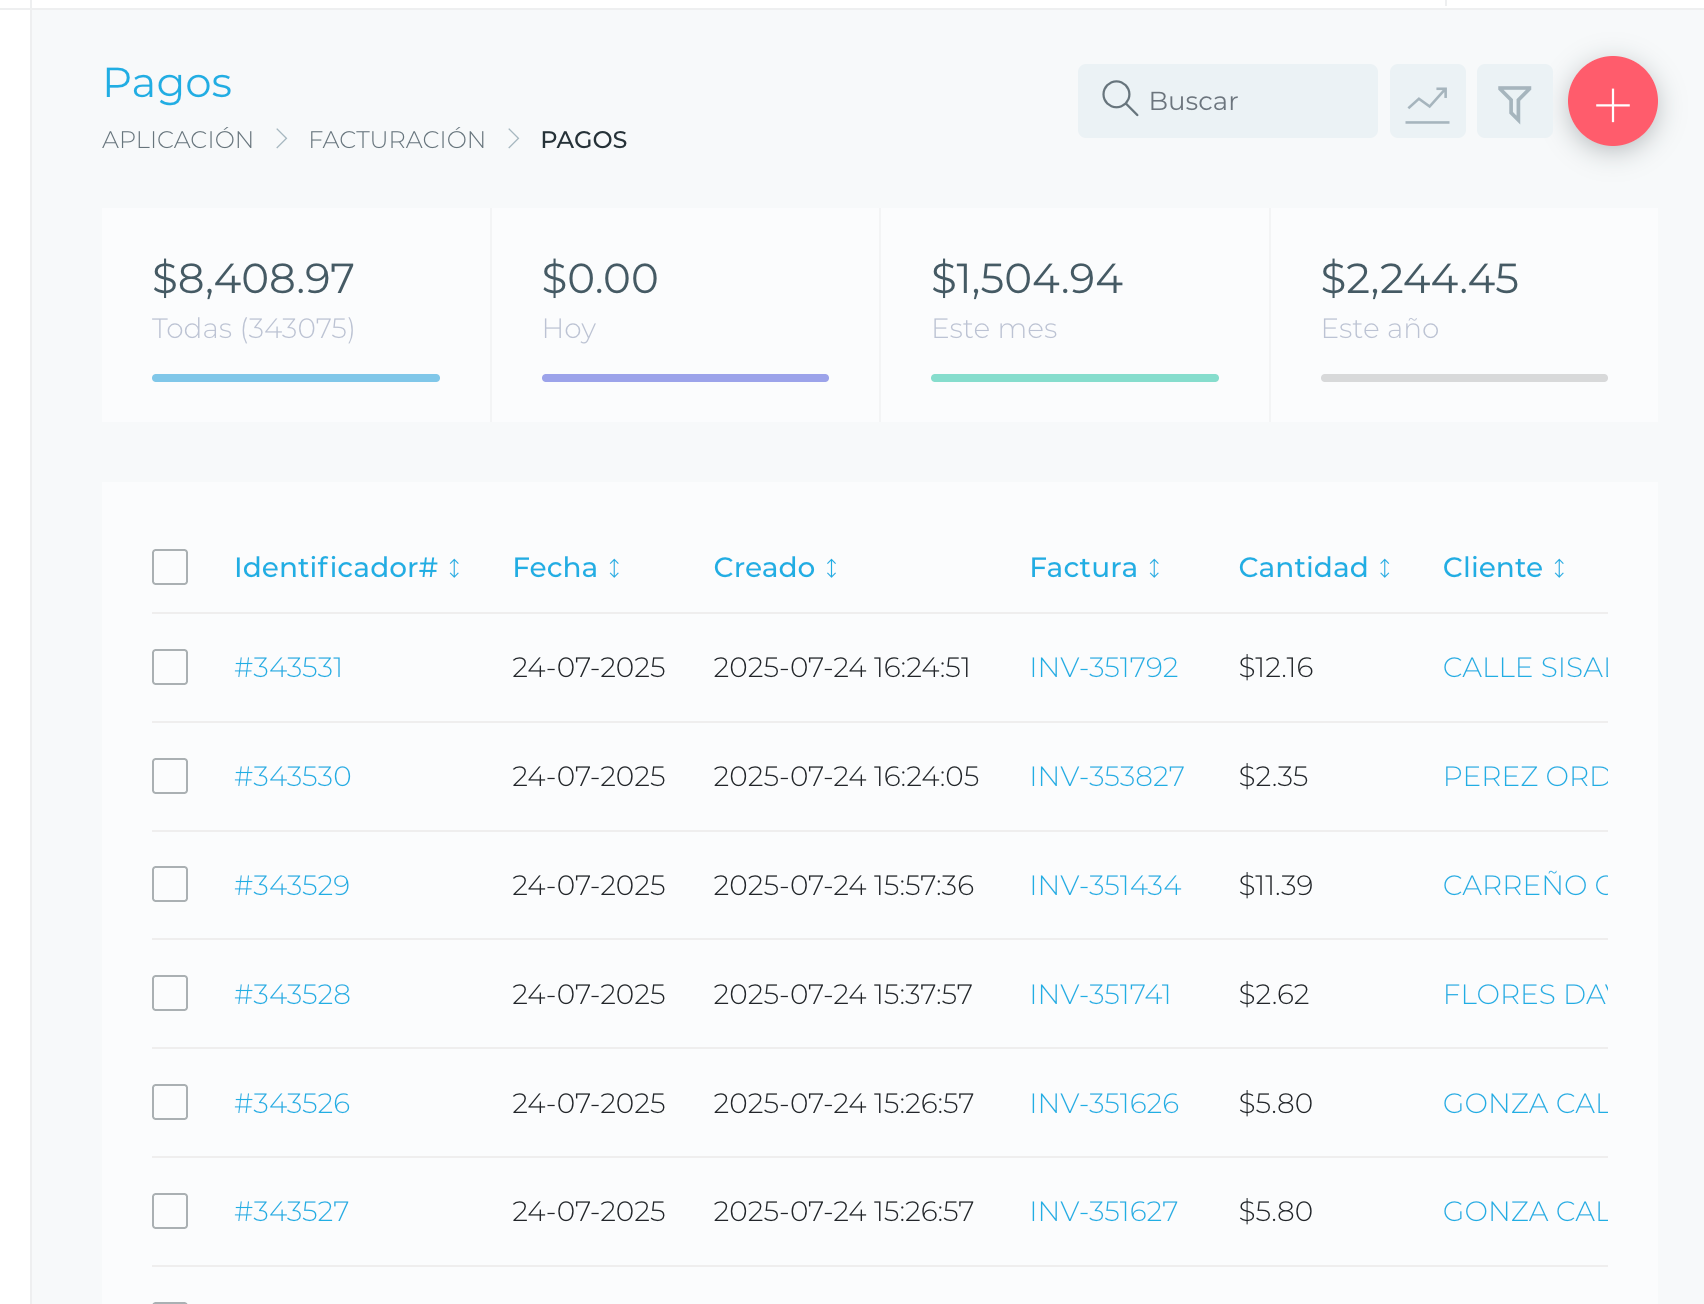This screenshot has height=1304, width=1704.
Task: Click the red plus add payment button
Action: point(1612,102)
